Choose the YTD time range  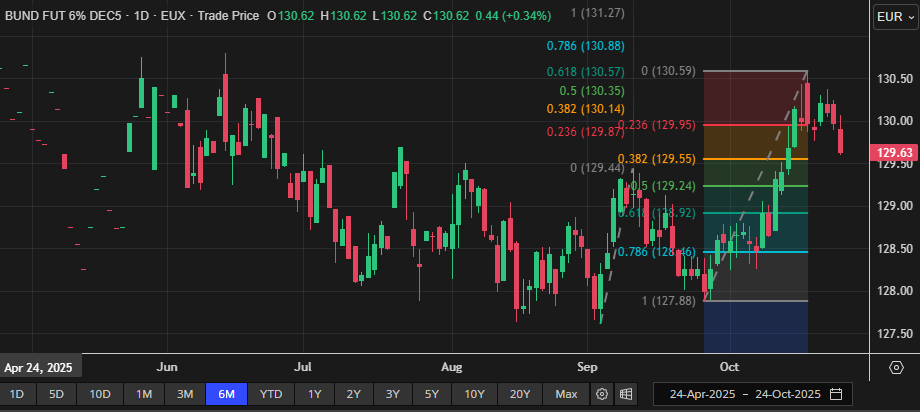pyautogui.click(x=271, y=394)
